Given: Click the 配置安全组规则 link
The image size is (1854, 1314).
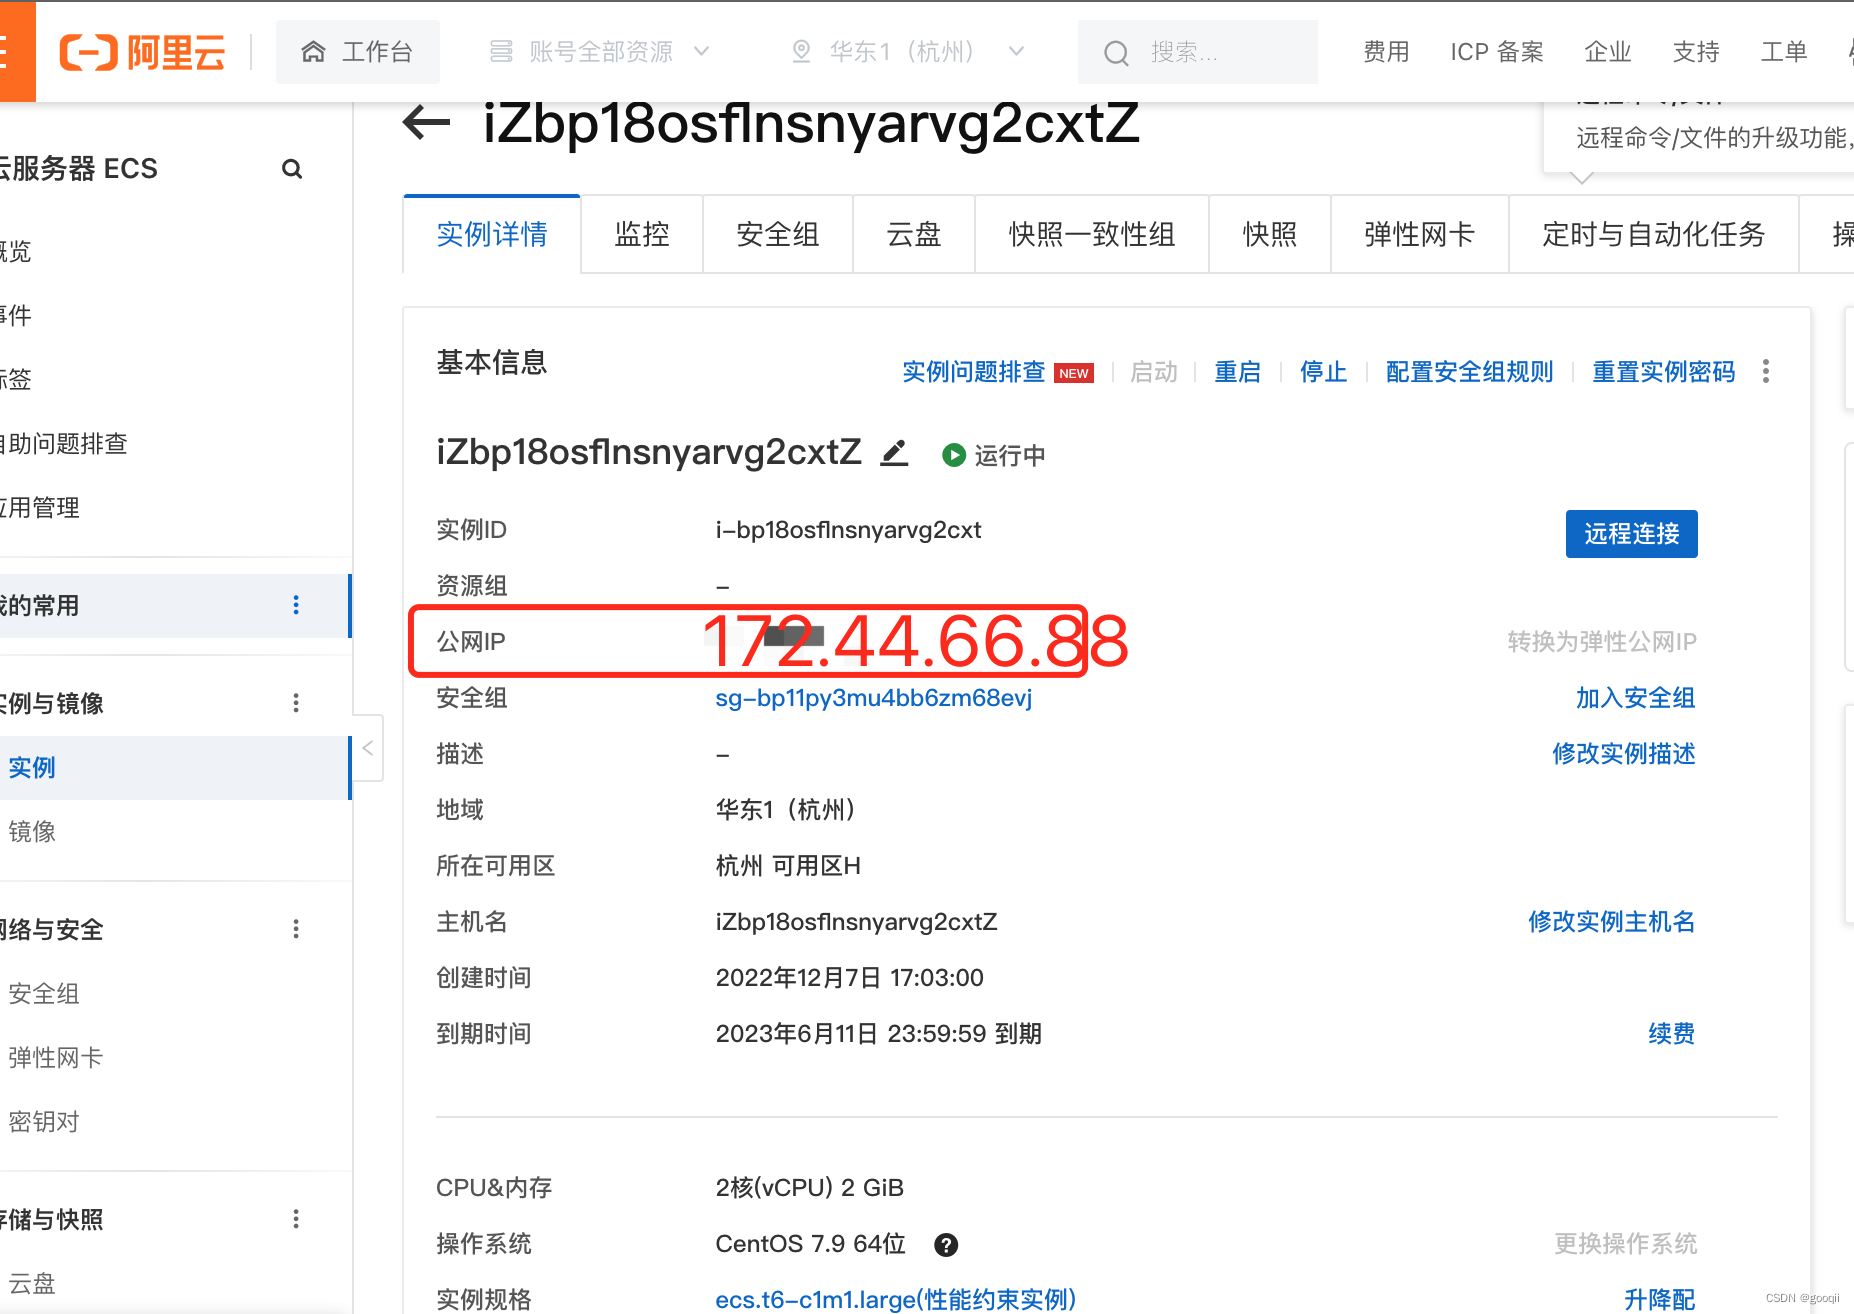Looking at the screenshot, I should tap(1469, 372).
